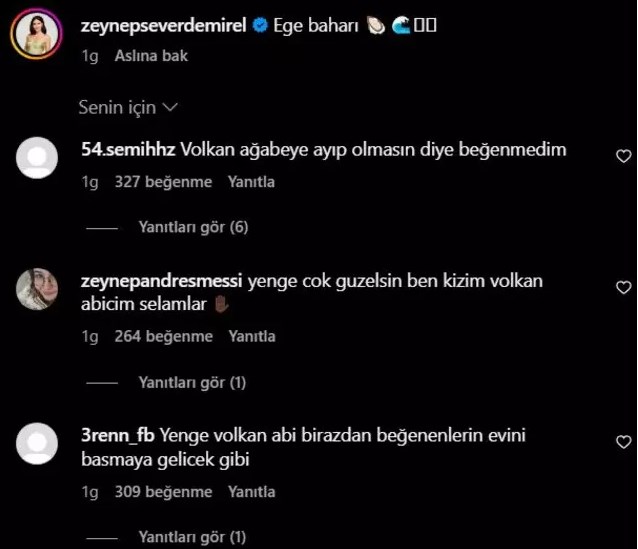Open zeynepseverdemirel's profile picture story
This screenshot has height=549, width=638.
(37, 33)
